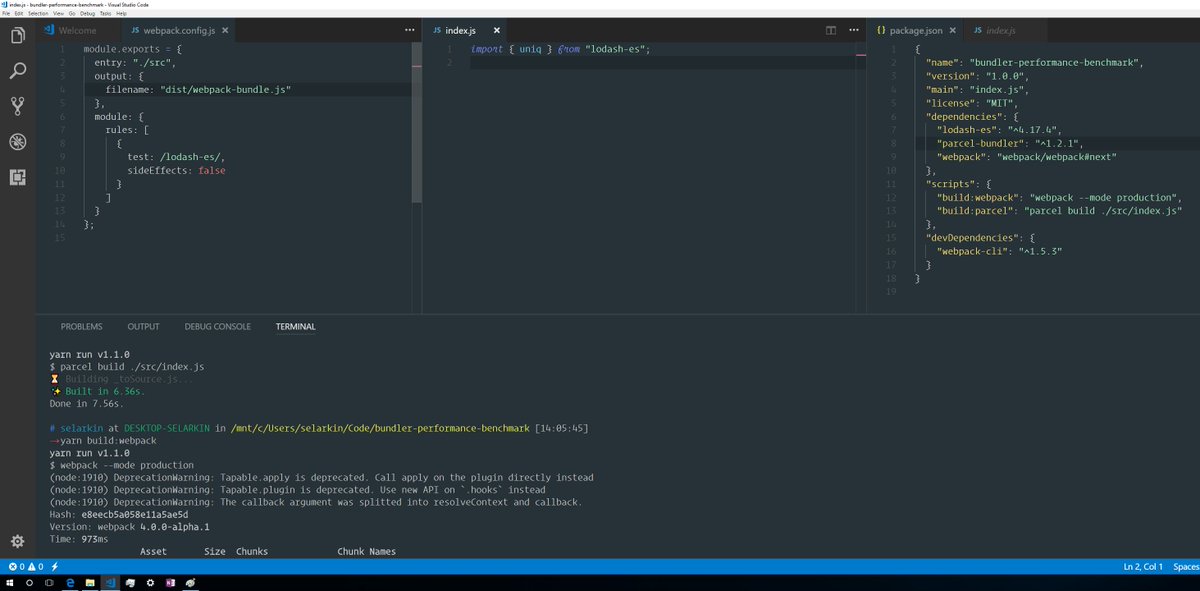This screenshot has width=1200, height=591.
Task: Open Task View on the taskbar
Action: coord(49,582)
